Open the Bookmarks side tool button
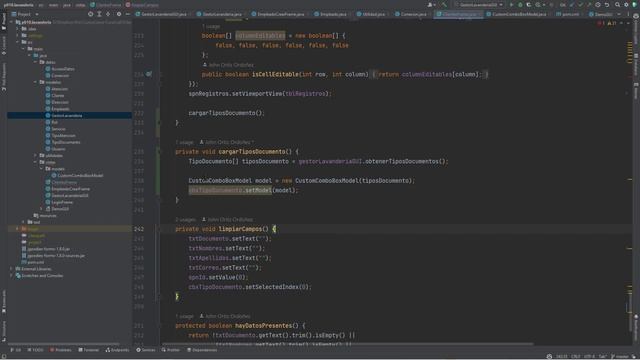The height and width of the screenshot is (360, 640). 4,302
